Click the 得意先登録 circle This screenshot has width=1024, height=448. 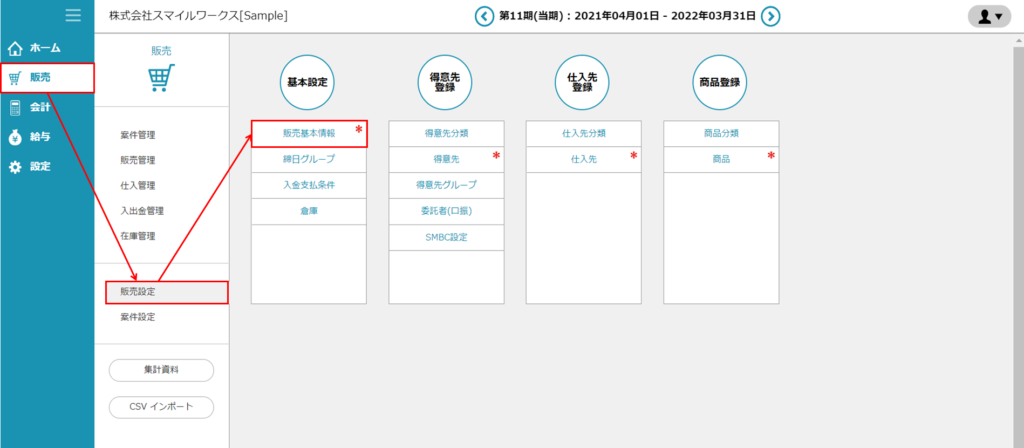[445, 82]
